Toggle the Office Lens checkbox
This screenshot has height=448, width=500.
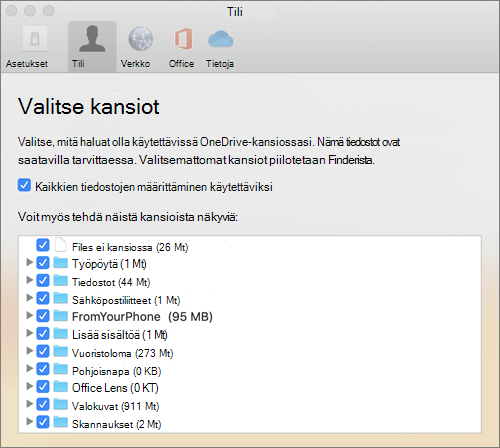coord(43,387)
